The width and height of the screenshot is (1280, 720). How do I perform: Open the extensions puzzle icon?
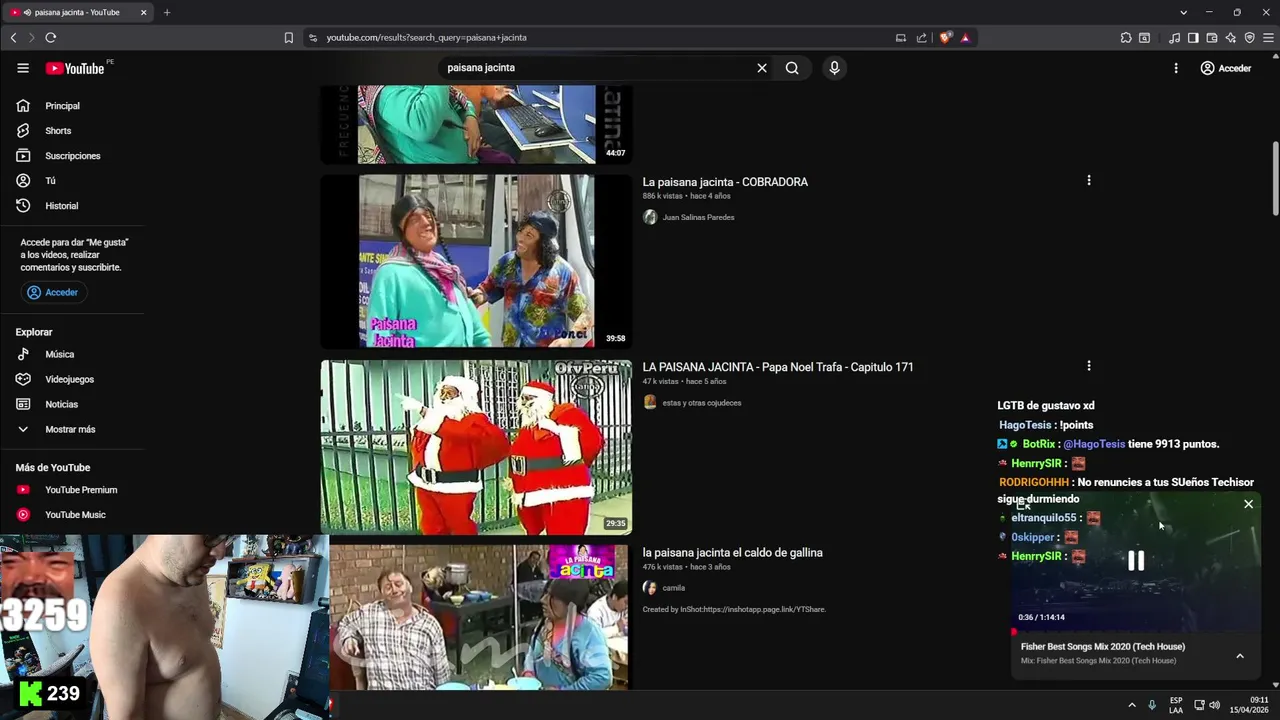[1126, 38]
